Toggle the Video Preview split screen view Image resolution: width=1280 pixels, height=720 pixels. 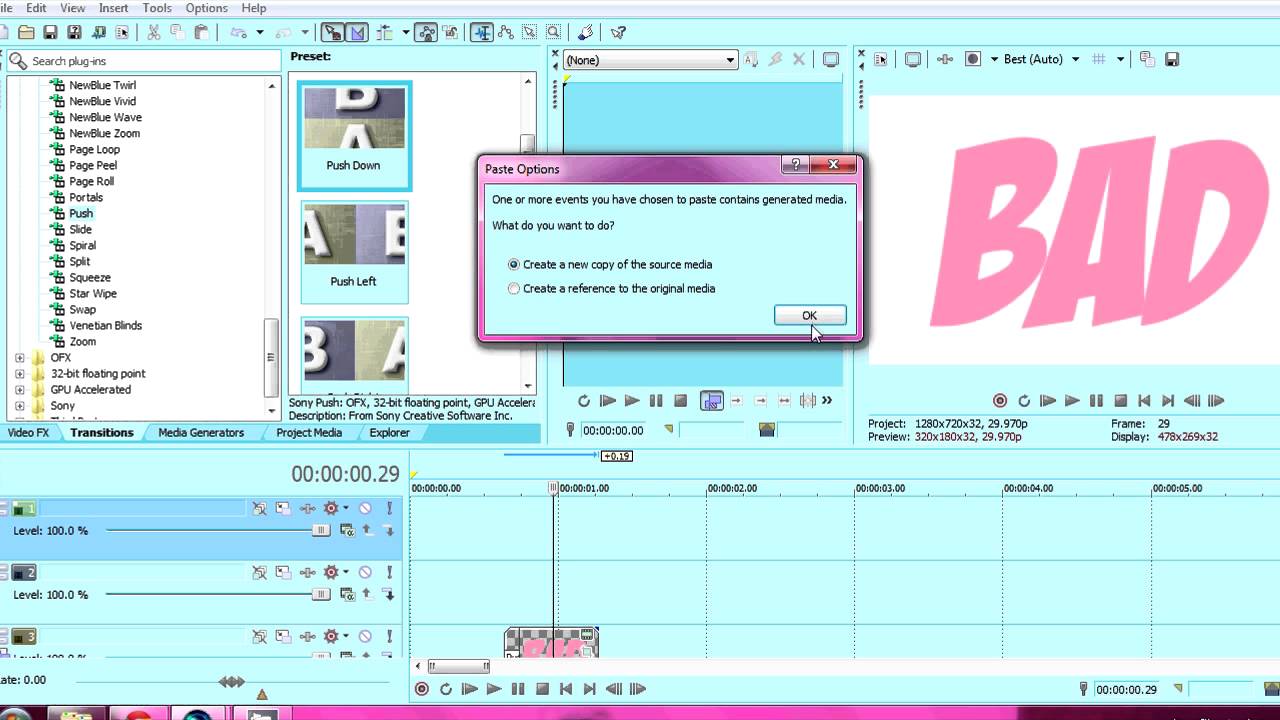tap(972, 59)
